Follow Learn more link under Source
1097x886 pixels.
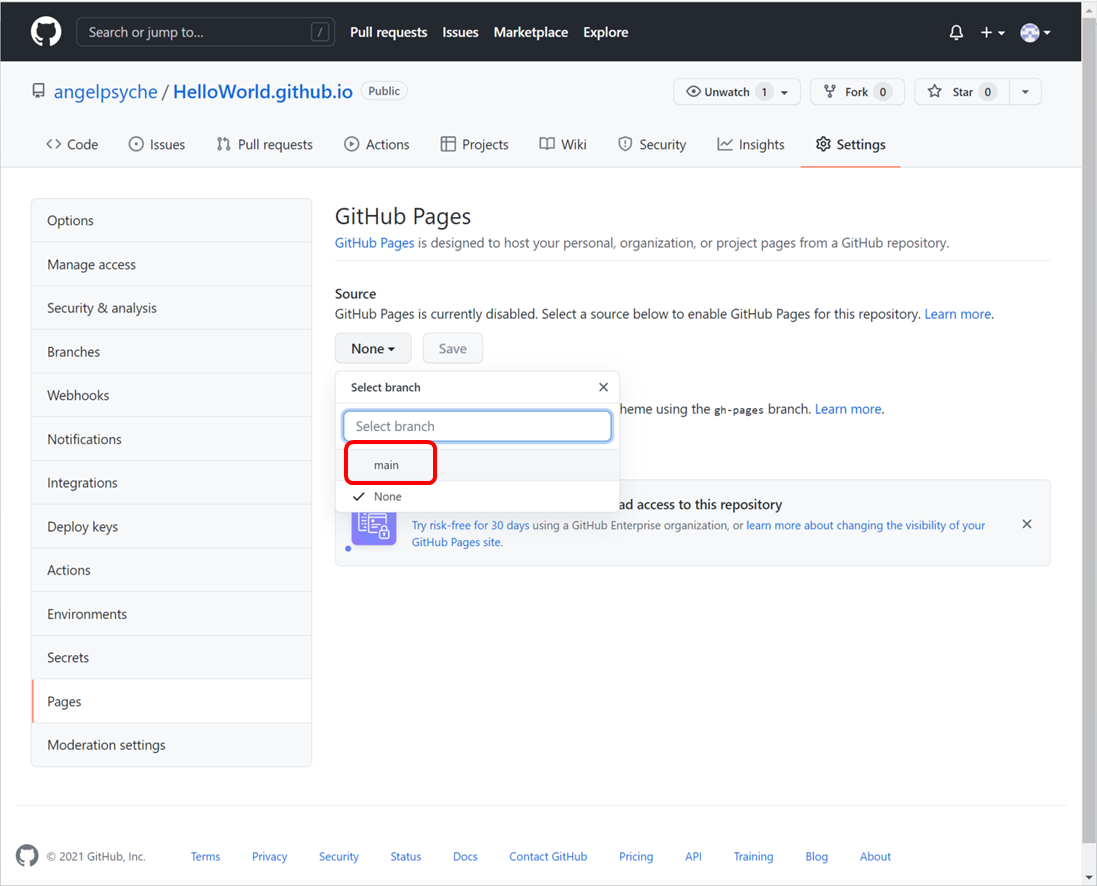tap(958, 314)
